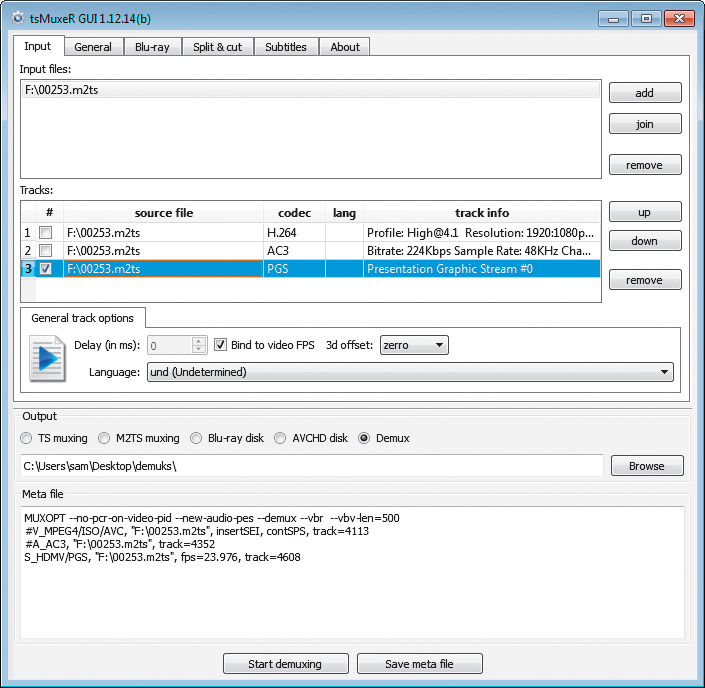Open the 3d offset dropdown
Viewport: 705px width, 688px height.
pyautogui.click(x=414, y=345)
